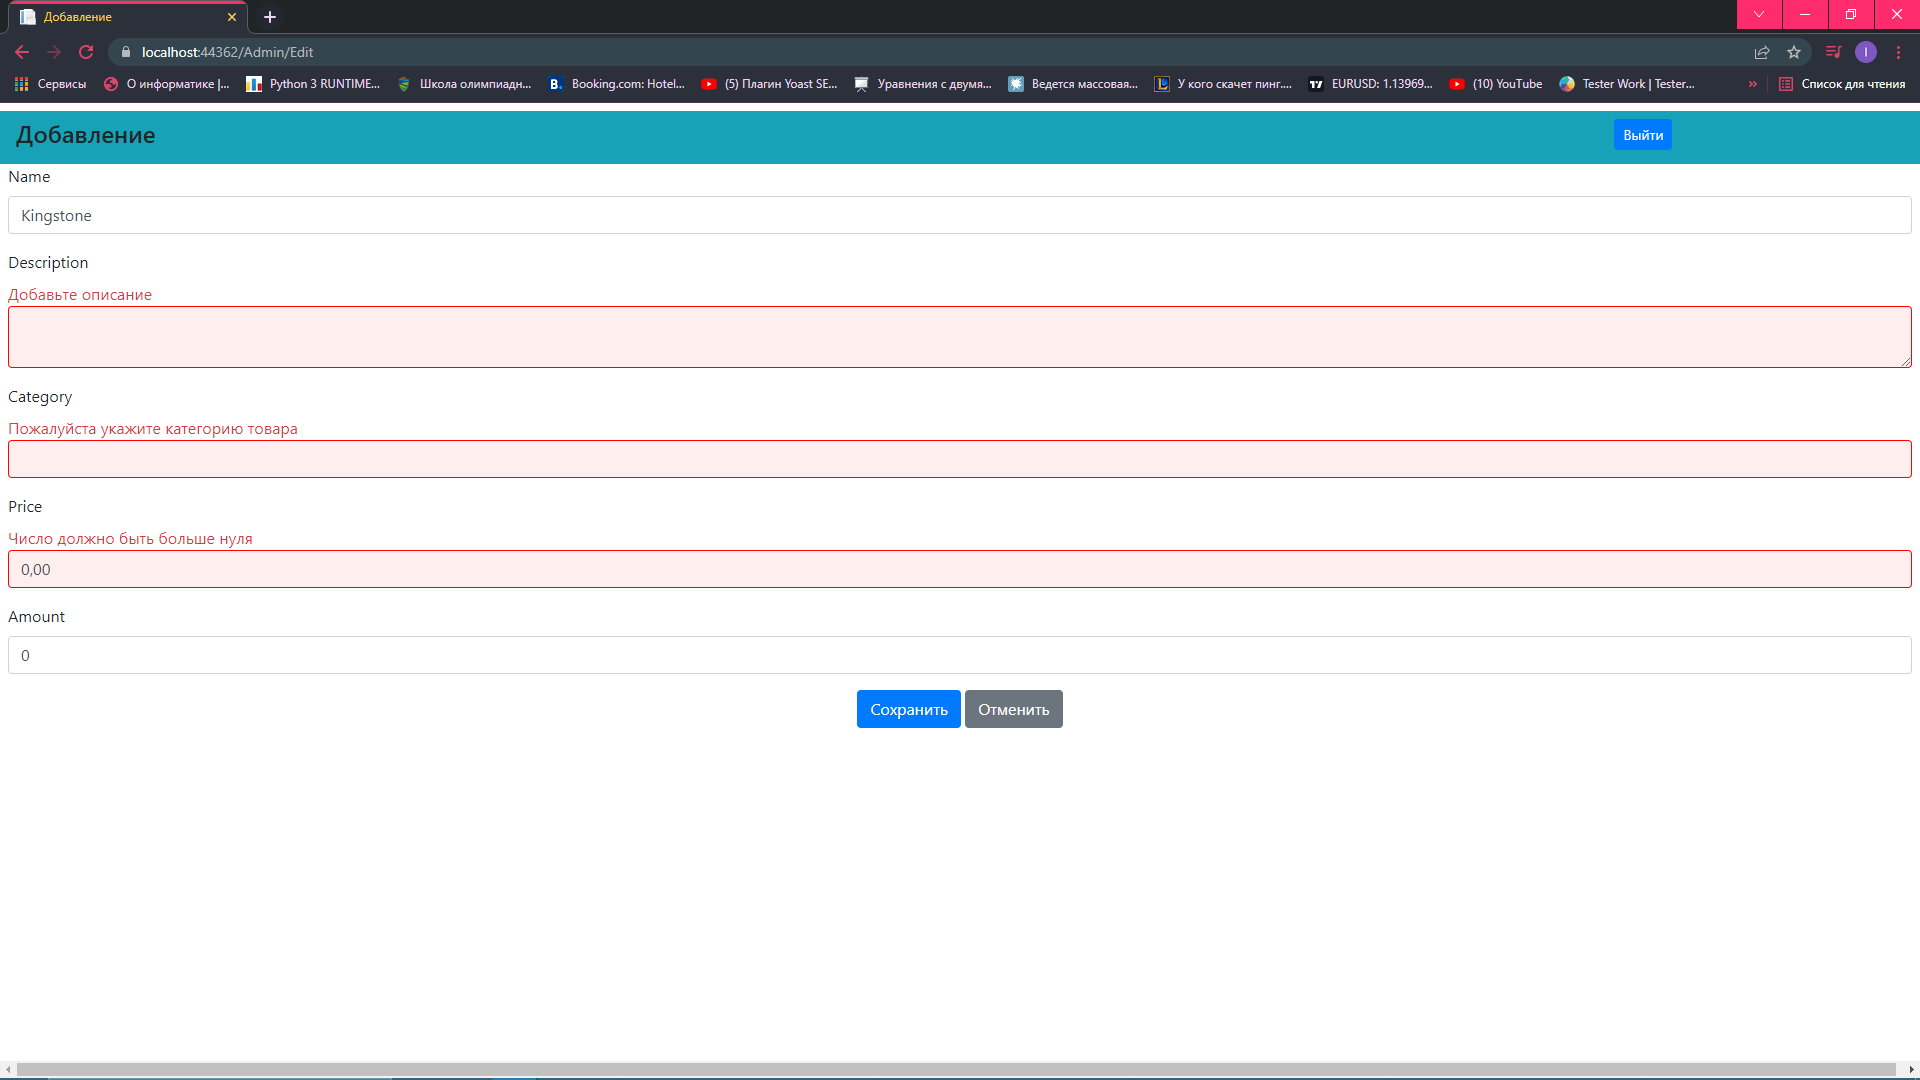Click the pink dropdown arrow in the title bar
The height and width of the screenshot is (1080, 1920).
(x=1758, y=15)
